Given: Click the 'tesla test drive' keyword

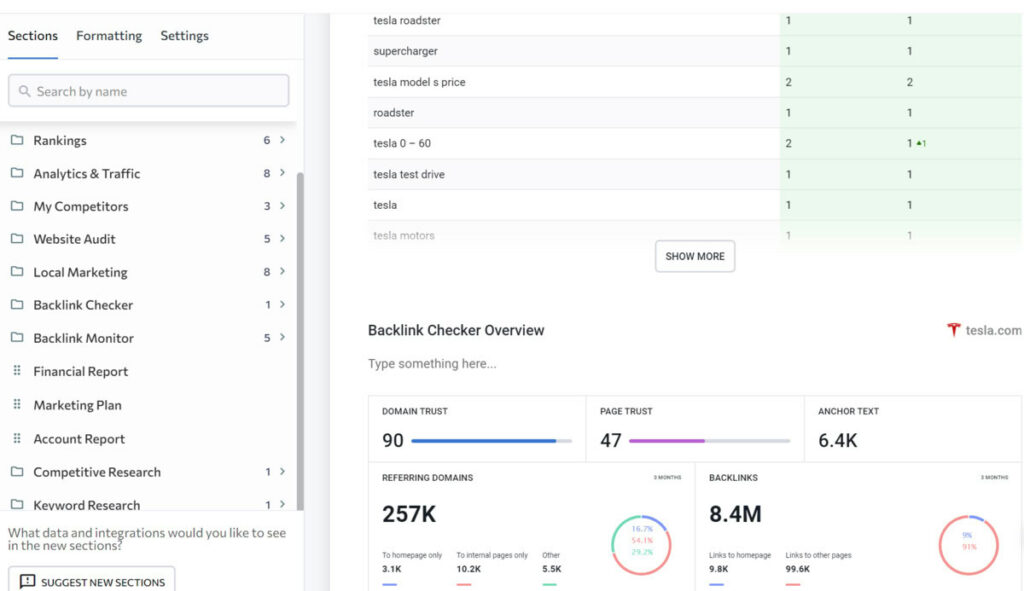Looking at the screenshot, I should (x=409, y=174).
